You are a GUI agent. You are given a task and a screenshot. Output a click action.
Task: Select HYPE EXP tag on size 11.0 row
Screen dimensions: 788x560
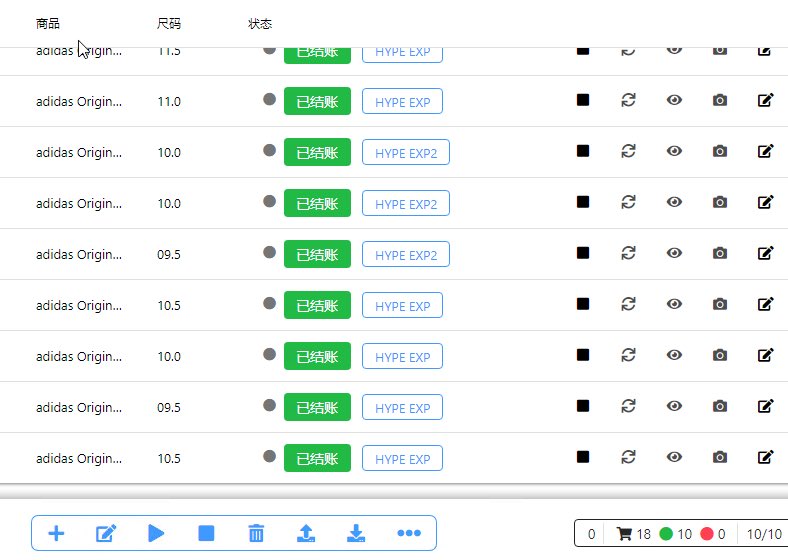pyautogui.click(x=403, y=102)
